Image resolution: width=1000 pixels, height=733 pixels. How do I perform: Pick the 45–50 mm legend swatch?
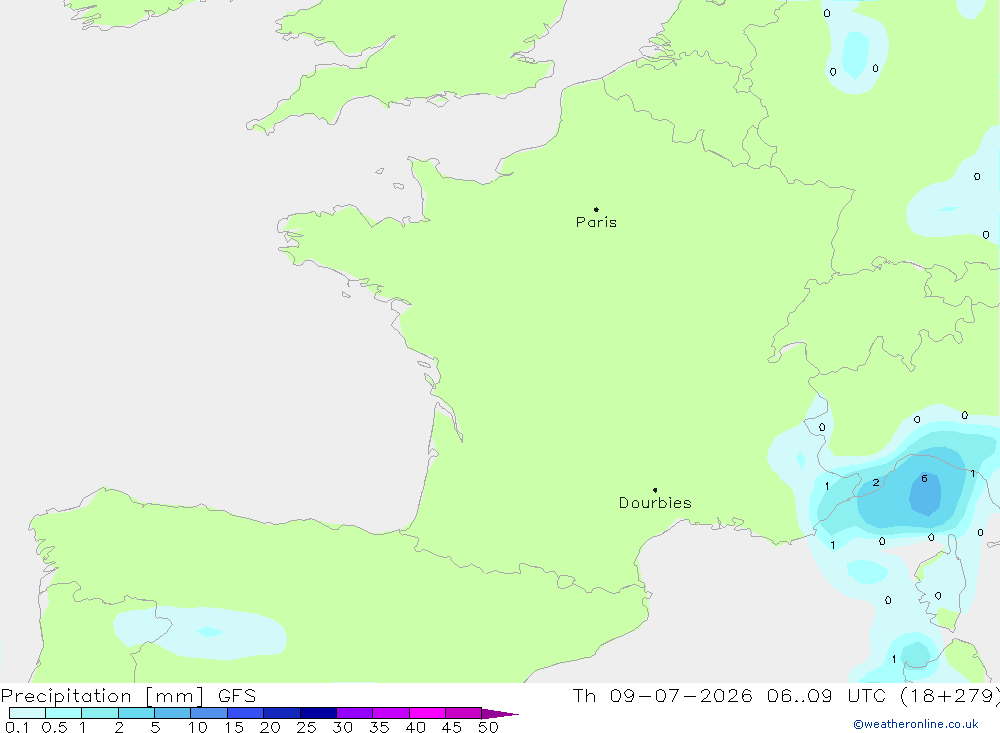pos(463,713)
